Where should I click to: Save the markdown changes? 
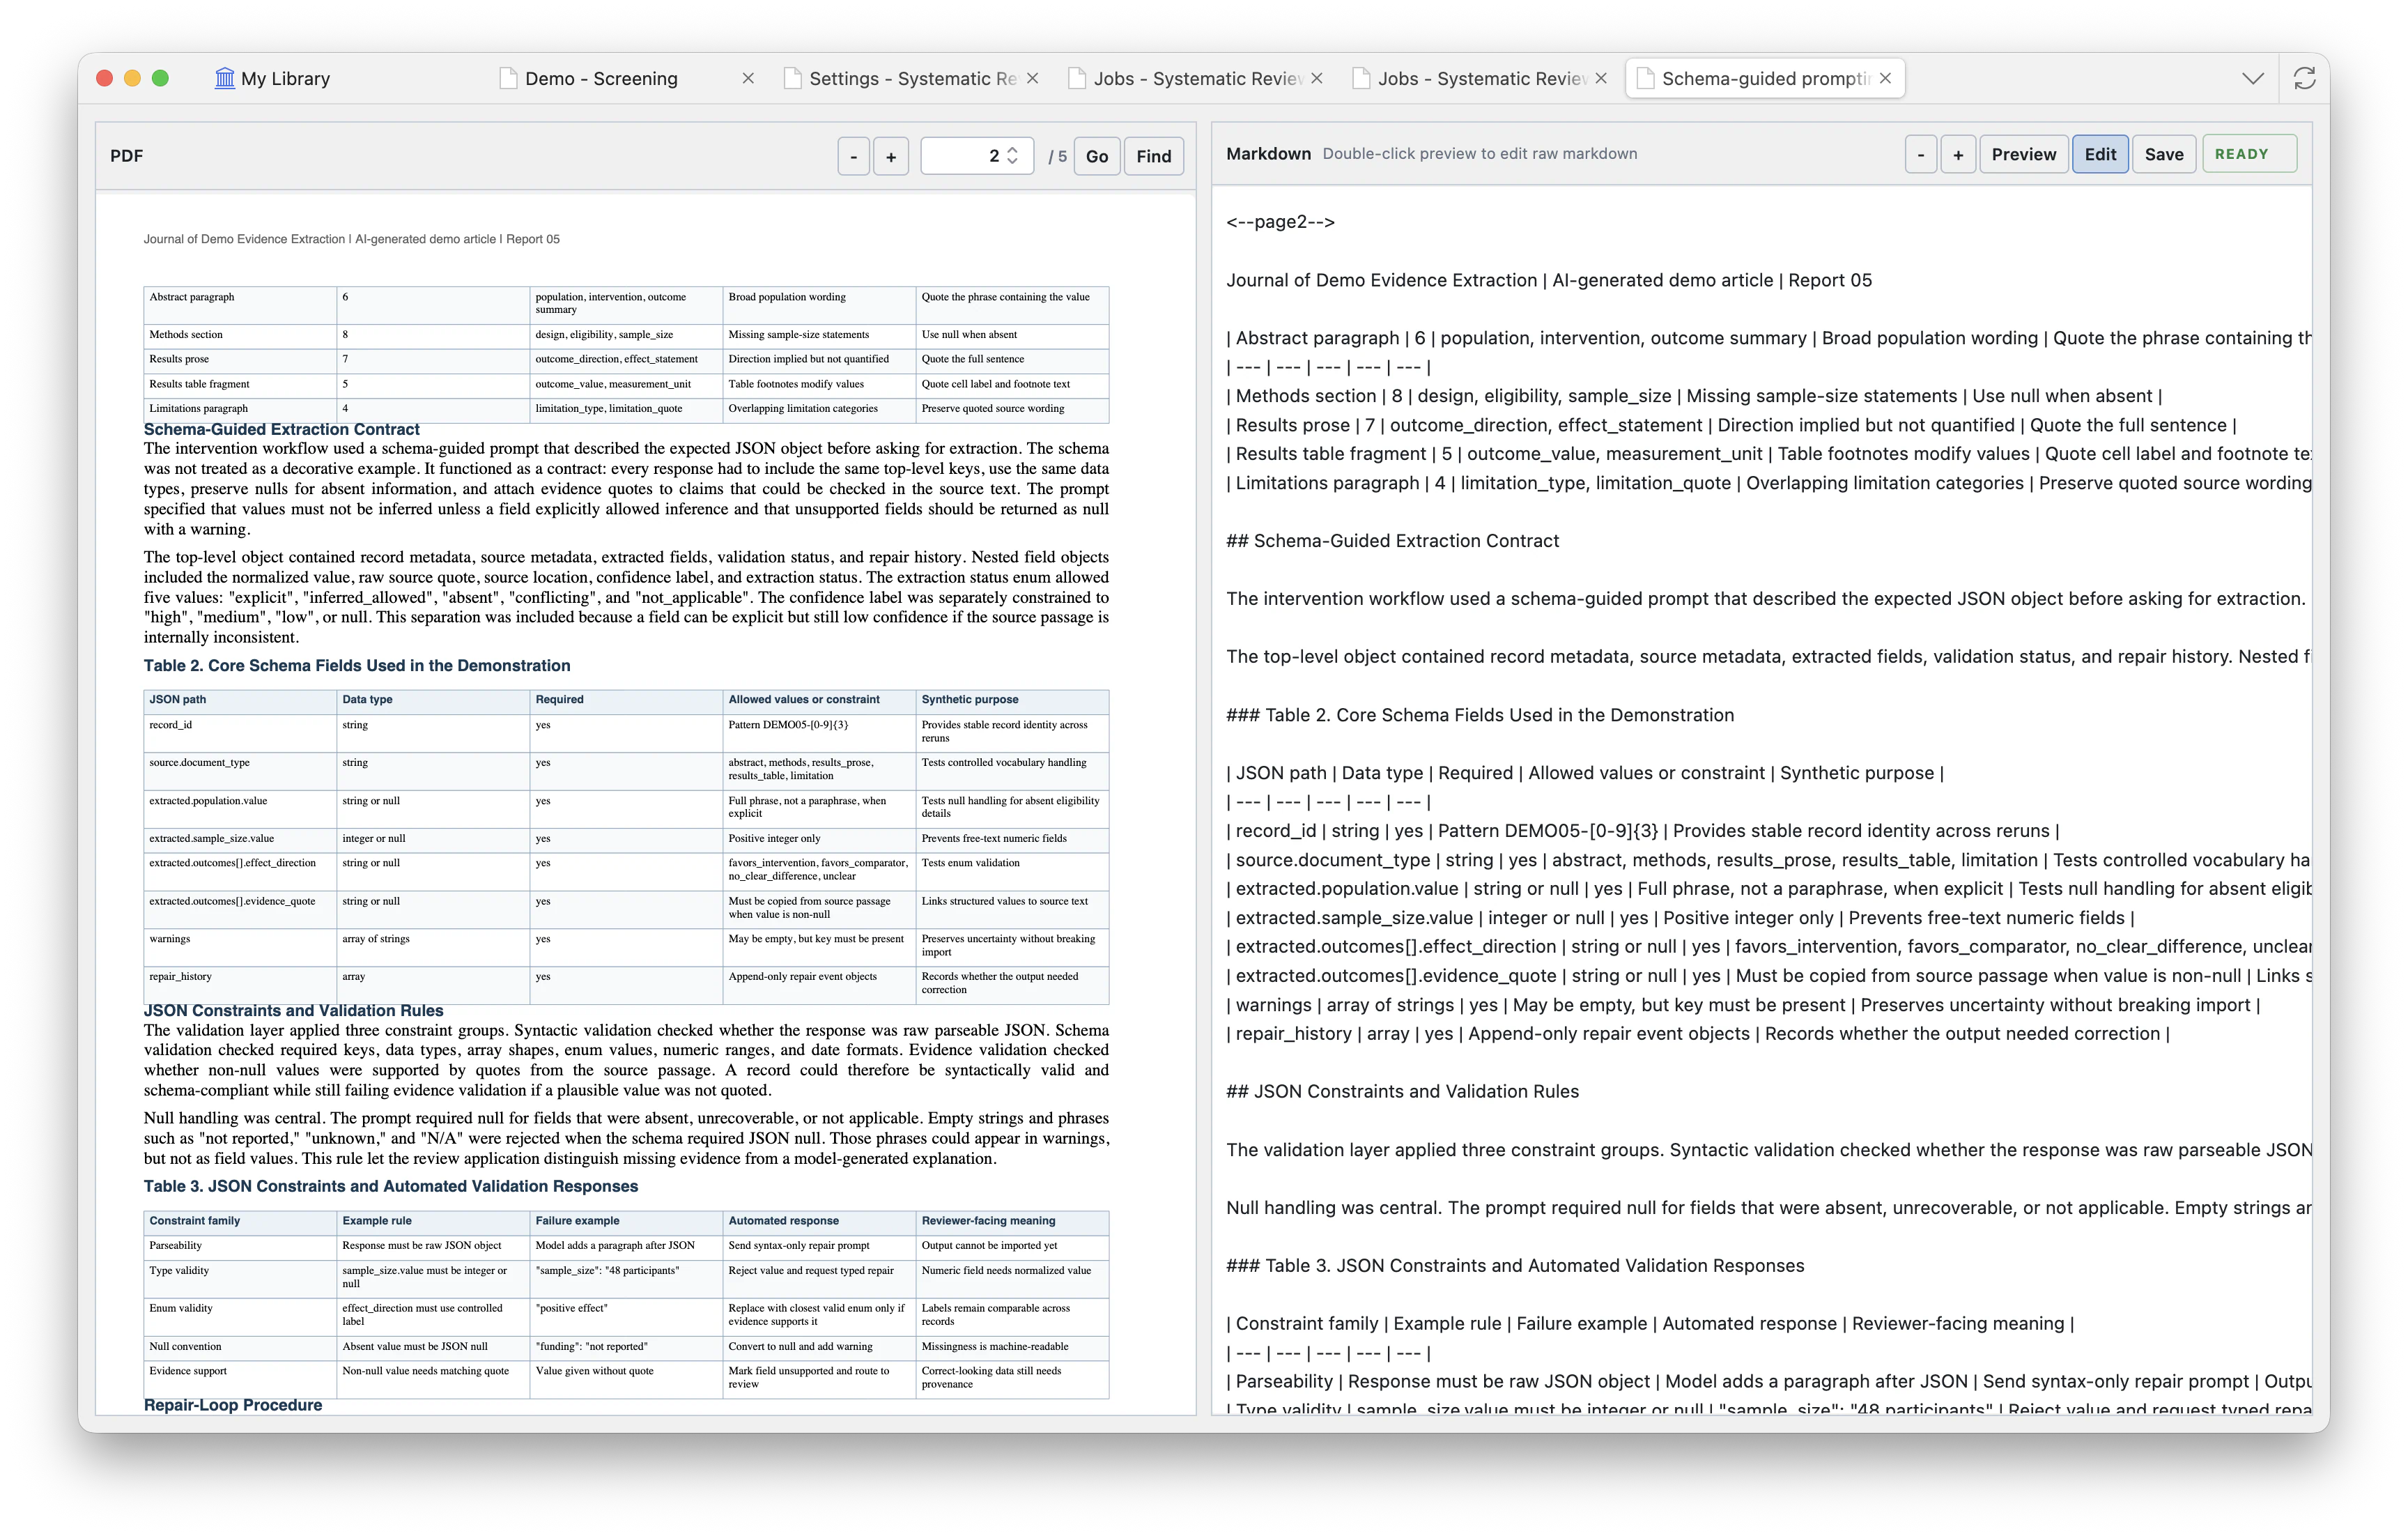[x=2163, y=154]
